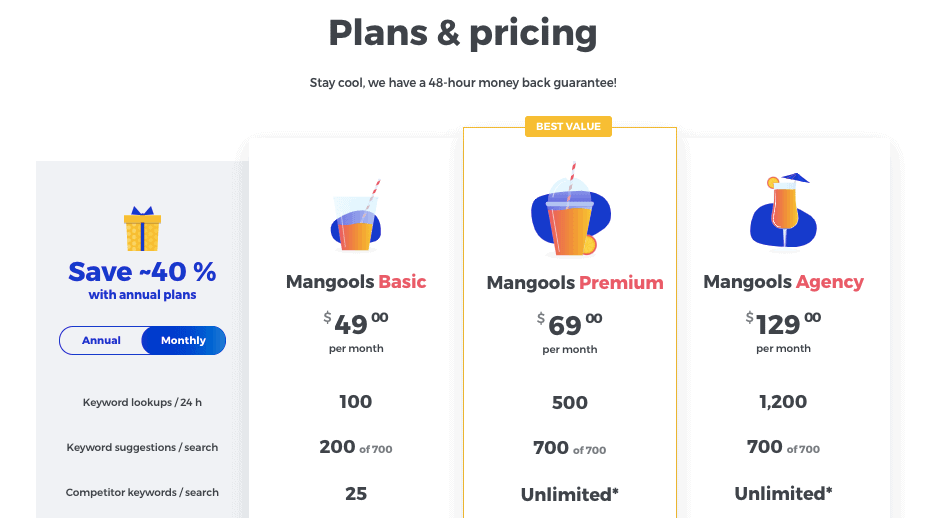Viewport: 926px width, 518px height.
Task: Click Unlimited* under the Agency plan
Action: point(783,494)
